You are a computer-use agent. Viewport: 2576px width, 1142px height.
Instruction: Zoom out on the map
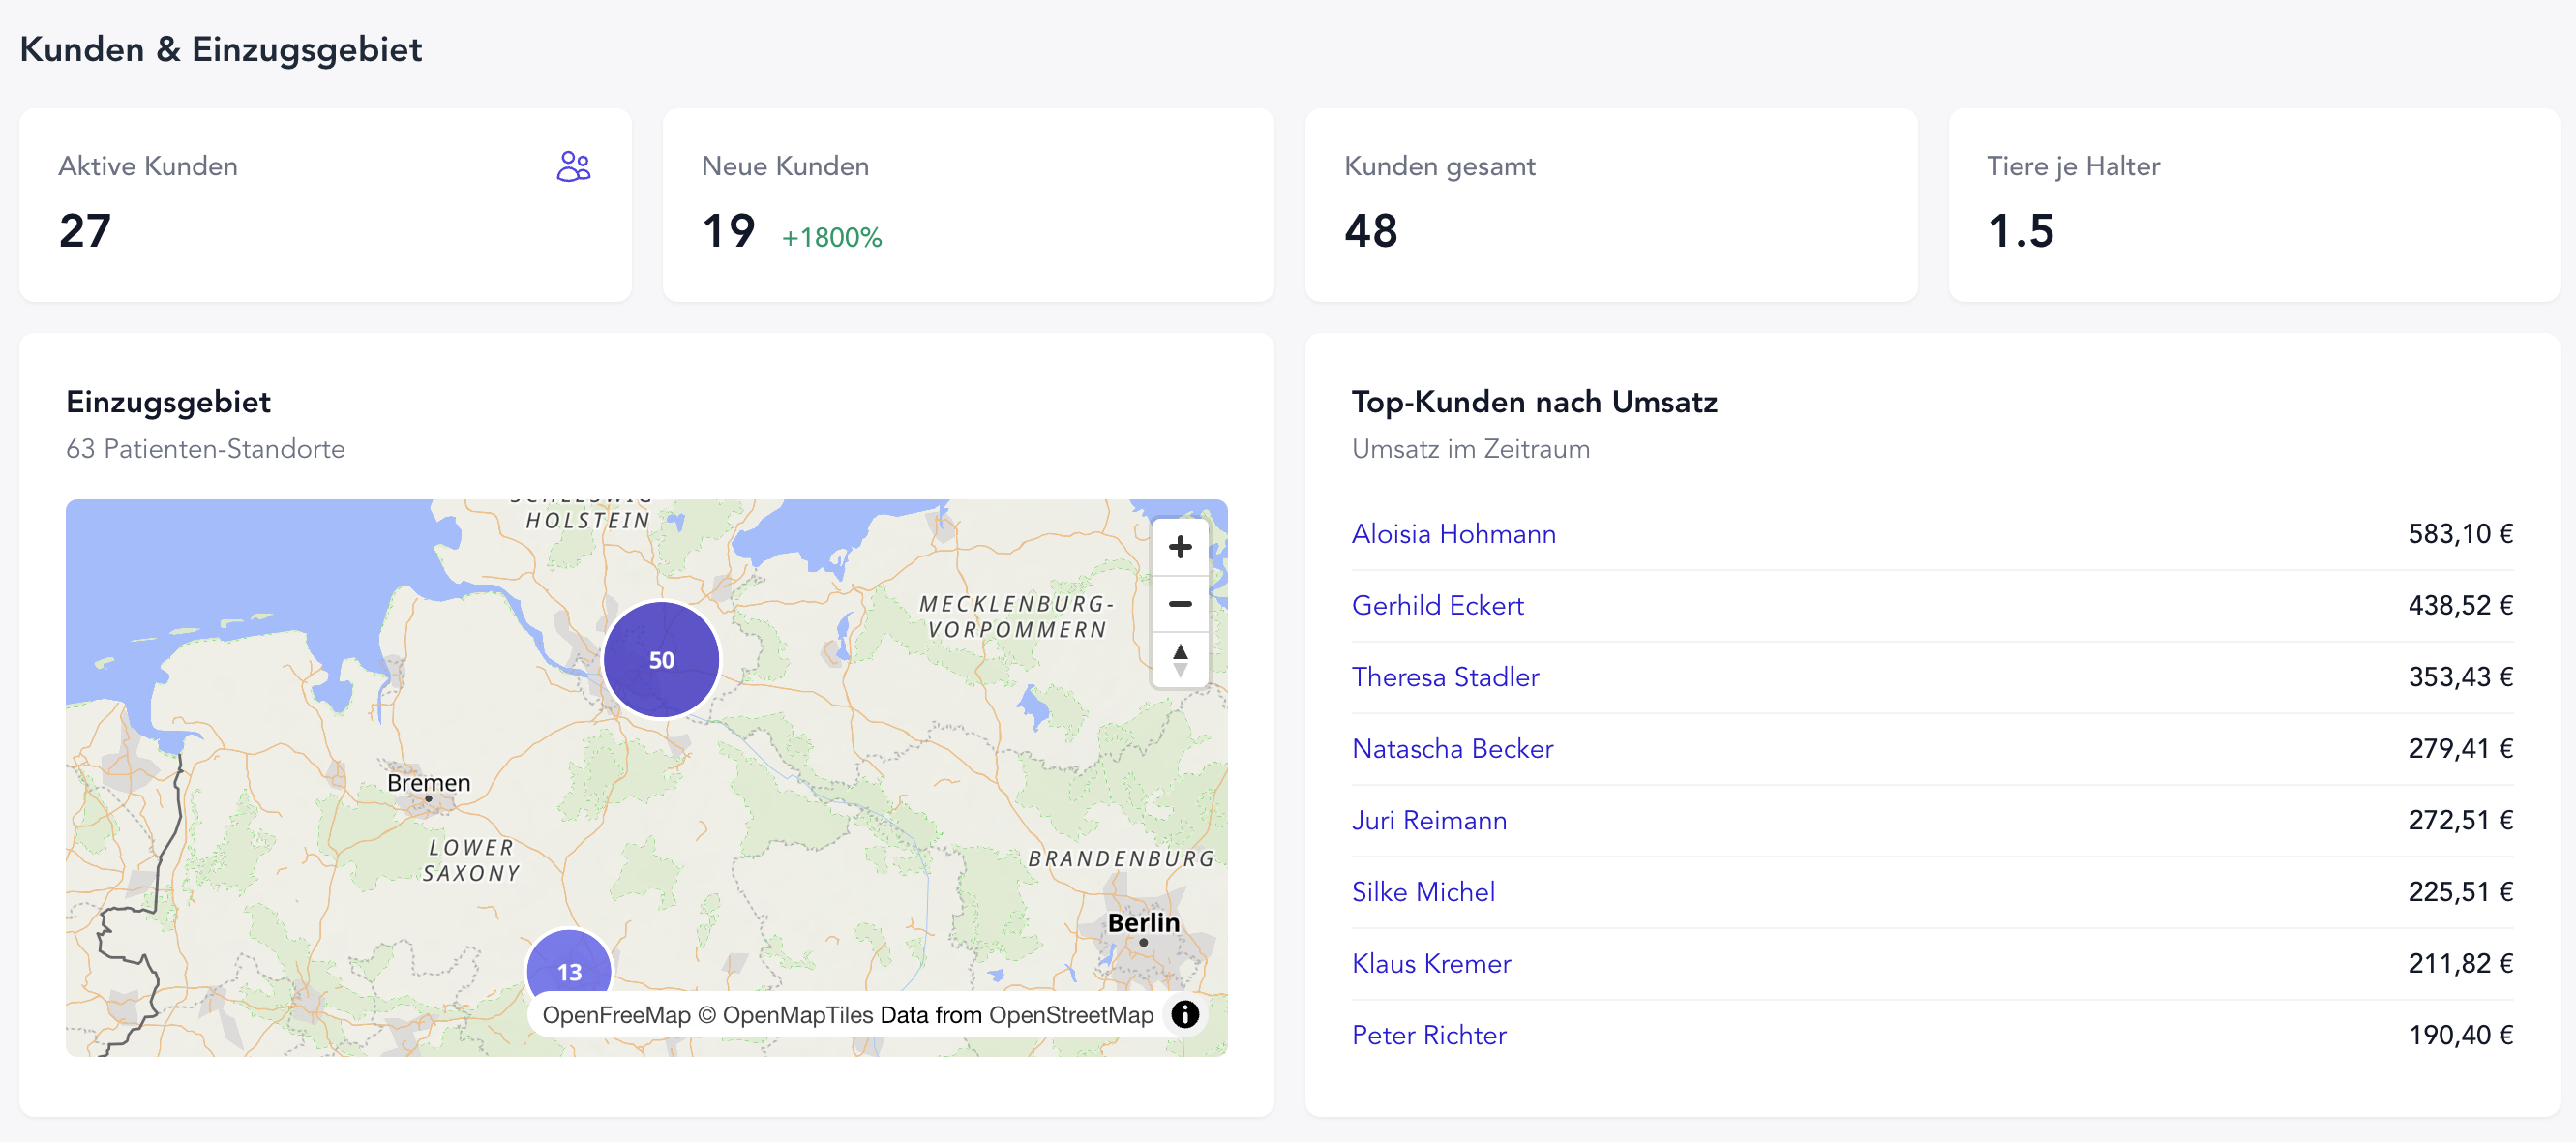[x=1180, y=604]
